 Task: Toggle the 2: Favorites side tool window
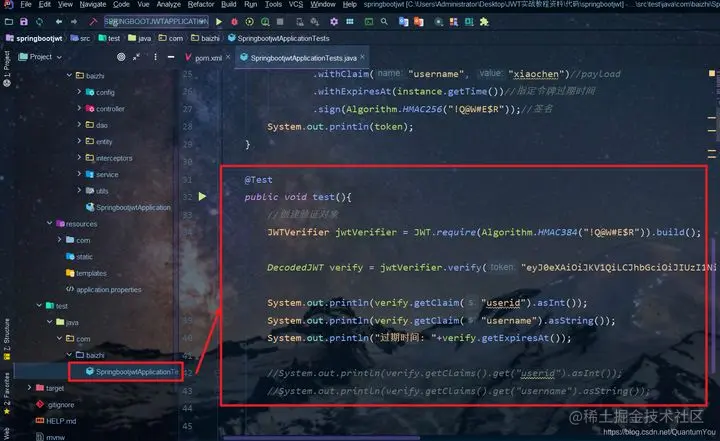tap(6, 393)
